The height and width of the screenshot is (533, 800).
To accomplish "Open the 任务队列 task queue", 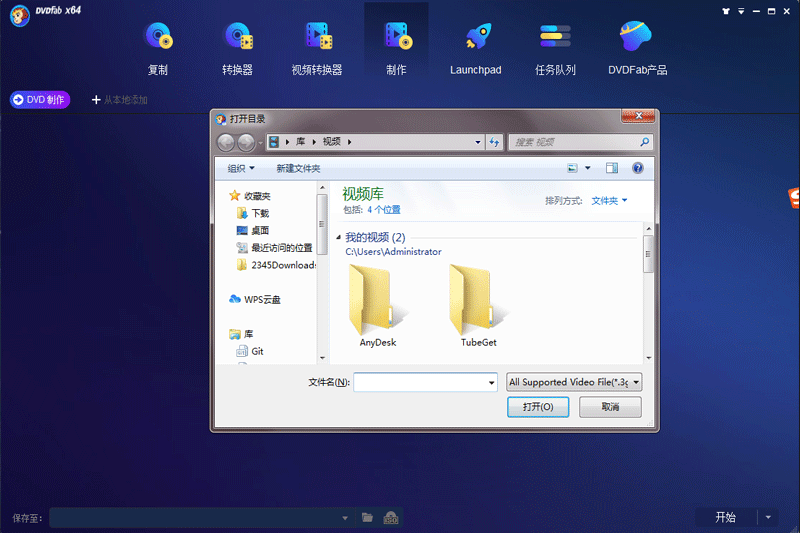I will tap(554, 47).
